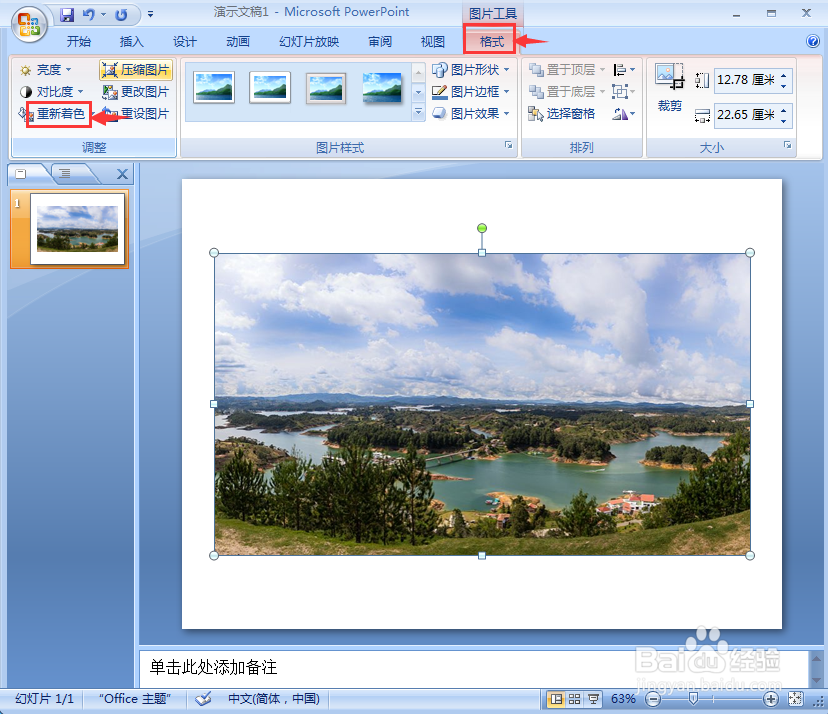
Task: Zoom out with the minus button
Action: pyautogui.click(x=653, y=699)
